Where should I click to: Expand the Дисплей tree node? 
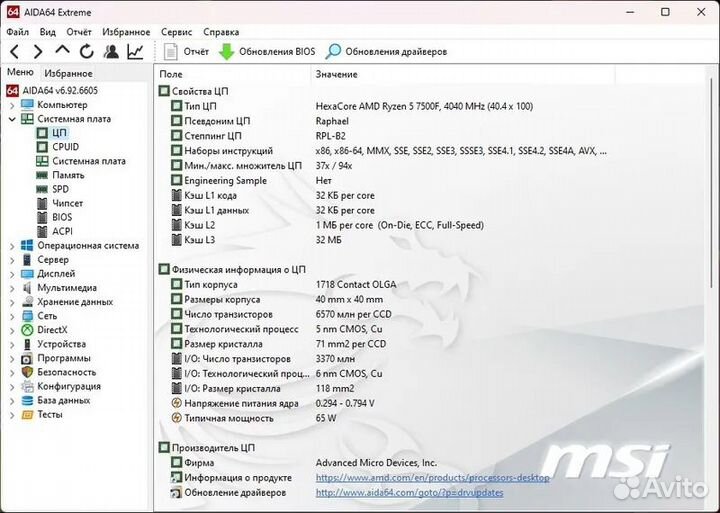point(12,274)
